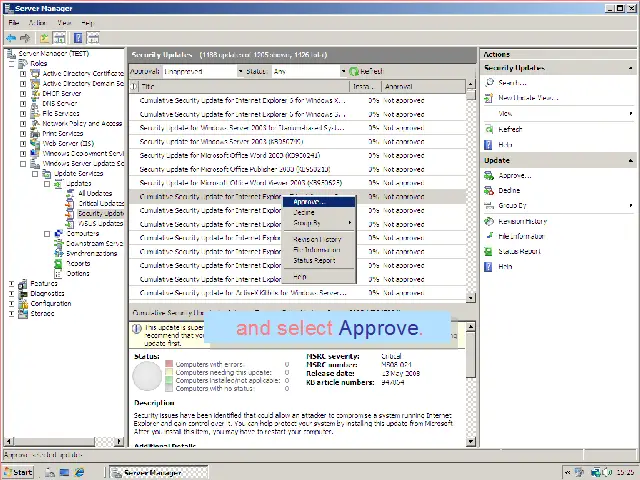Click Server Manager taskbar button
The image size is (640, 480).
coord(159,473)
